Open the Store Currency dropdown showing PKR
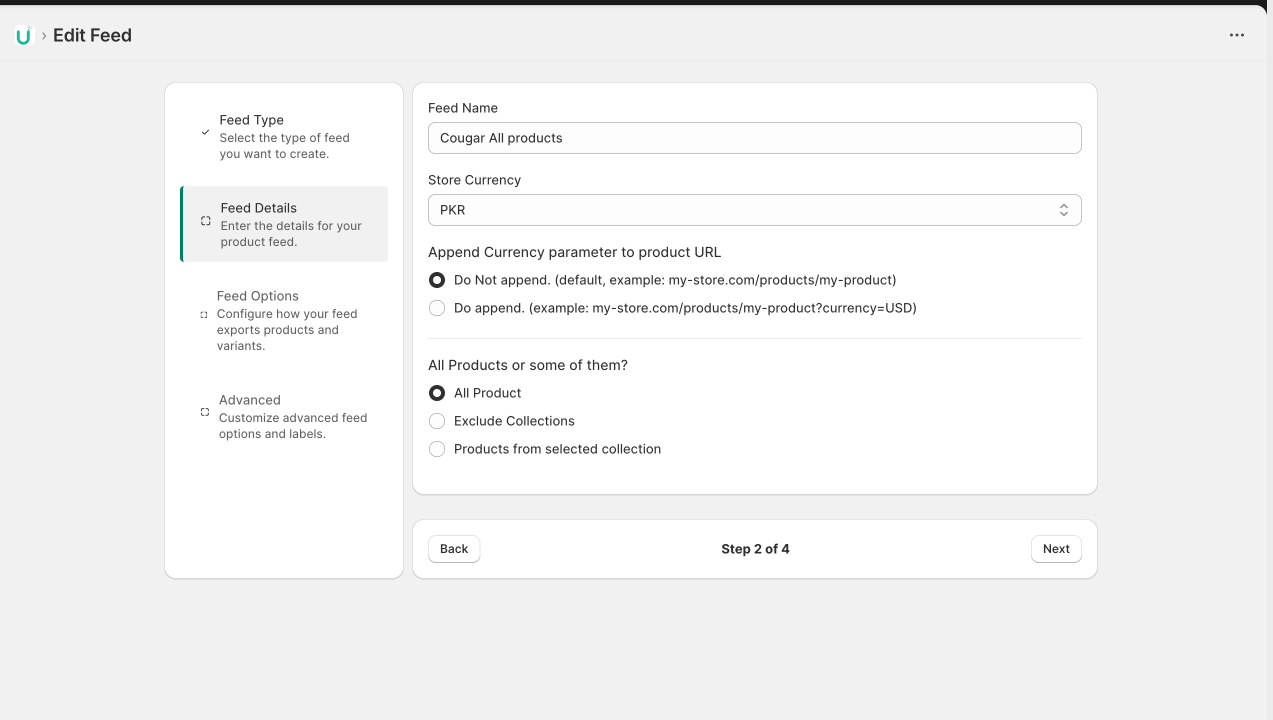The width and height of the screenshot is (1273, 720). pos(755,210)
